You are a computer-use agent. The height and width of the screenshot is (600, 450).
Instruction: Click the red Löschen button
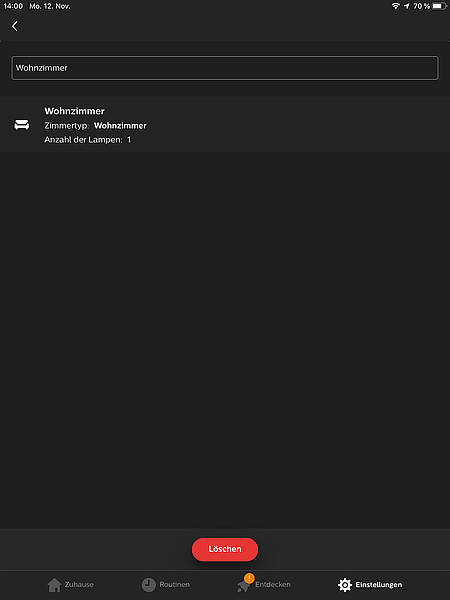225,549
